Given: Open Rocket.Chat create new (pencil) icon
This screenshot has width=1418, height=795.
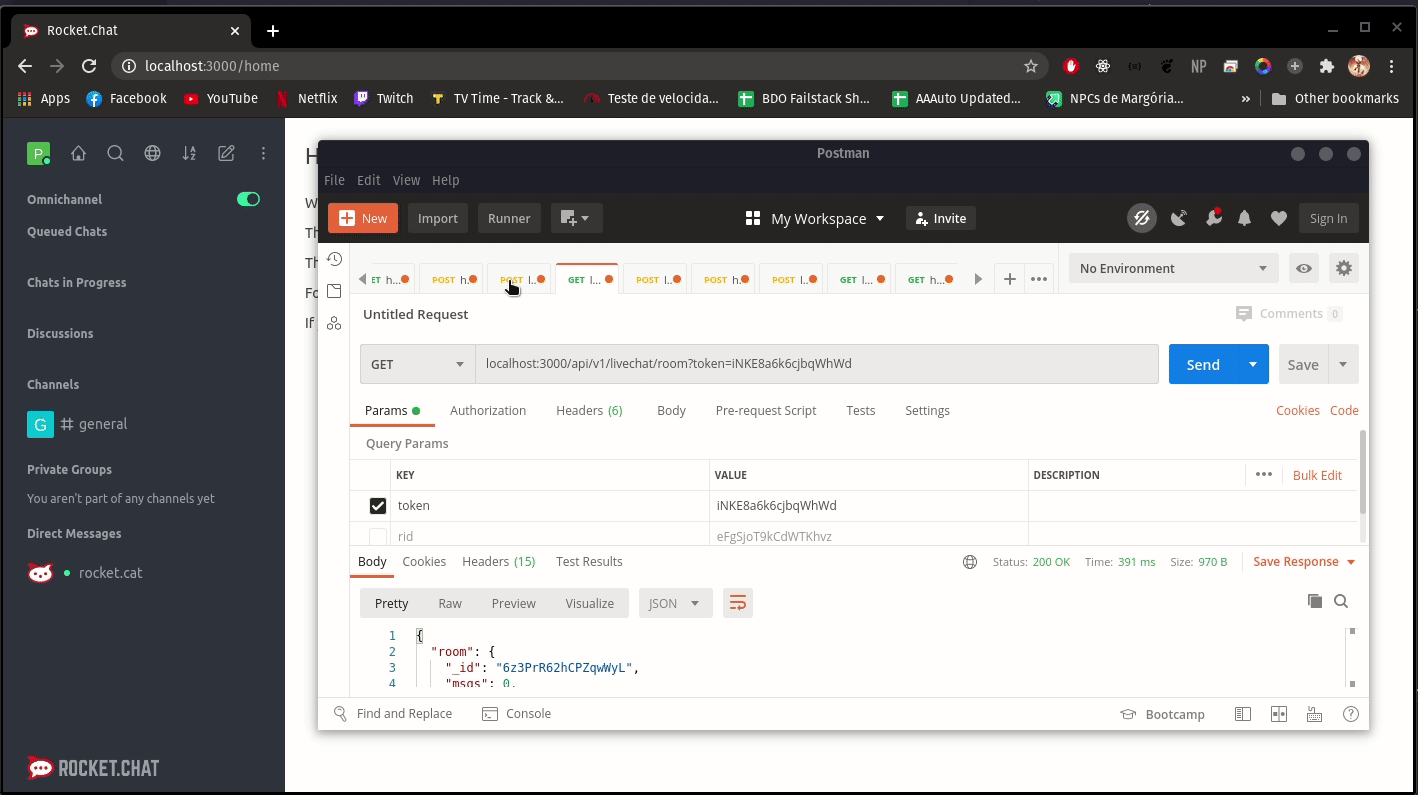Looking at the screenshot, I should (x=226, y=153).
